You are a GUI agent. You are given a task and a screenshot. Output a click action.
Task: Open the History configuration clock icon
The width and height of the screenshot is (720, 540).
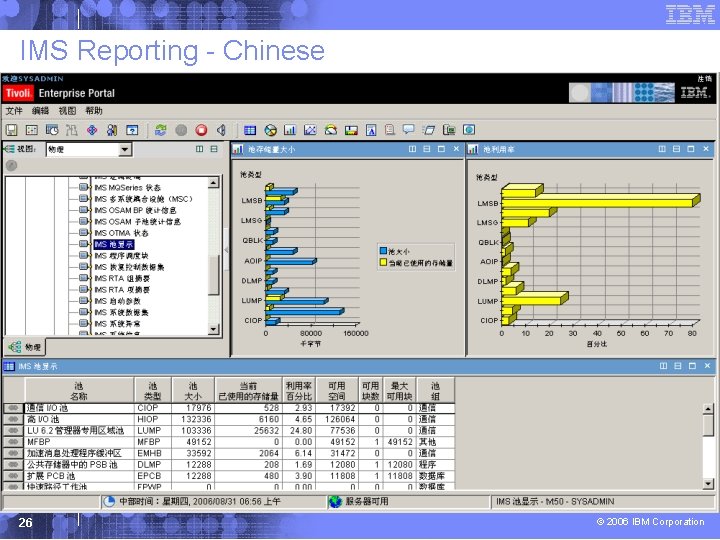tap(52, 130)
